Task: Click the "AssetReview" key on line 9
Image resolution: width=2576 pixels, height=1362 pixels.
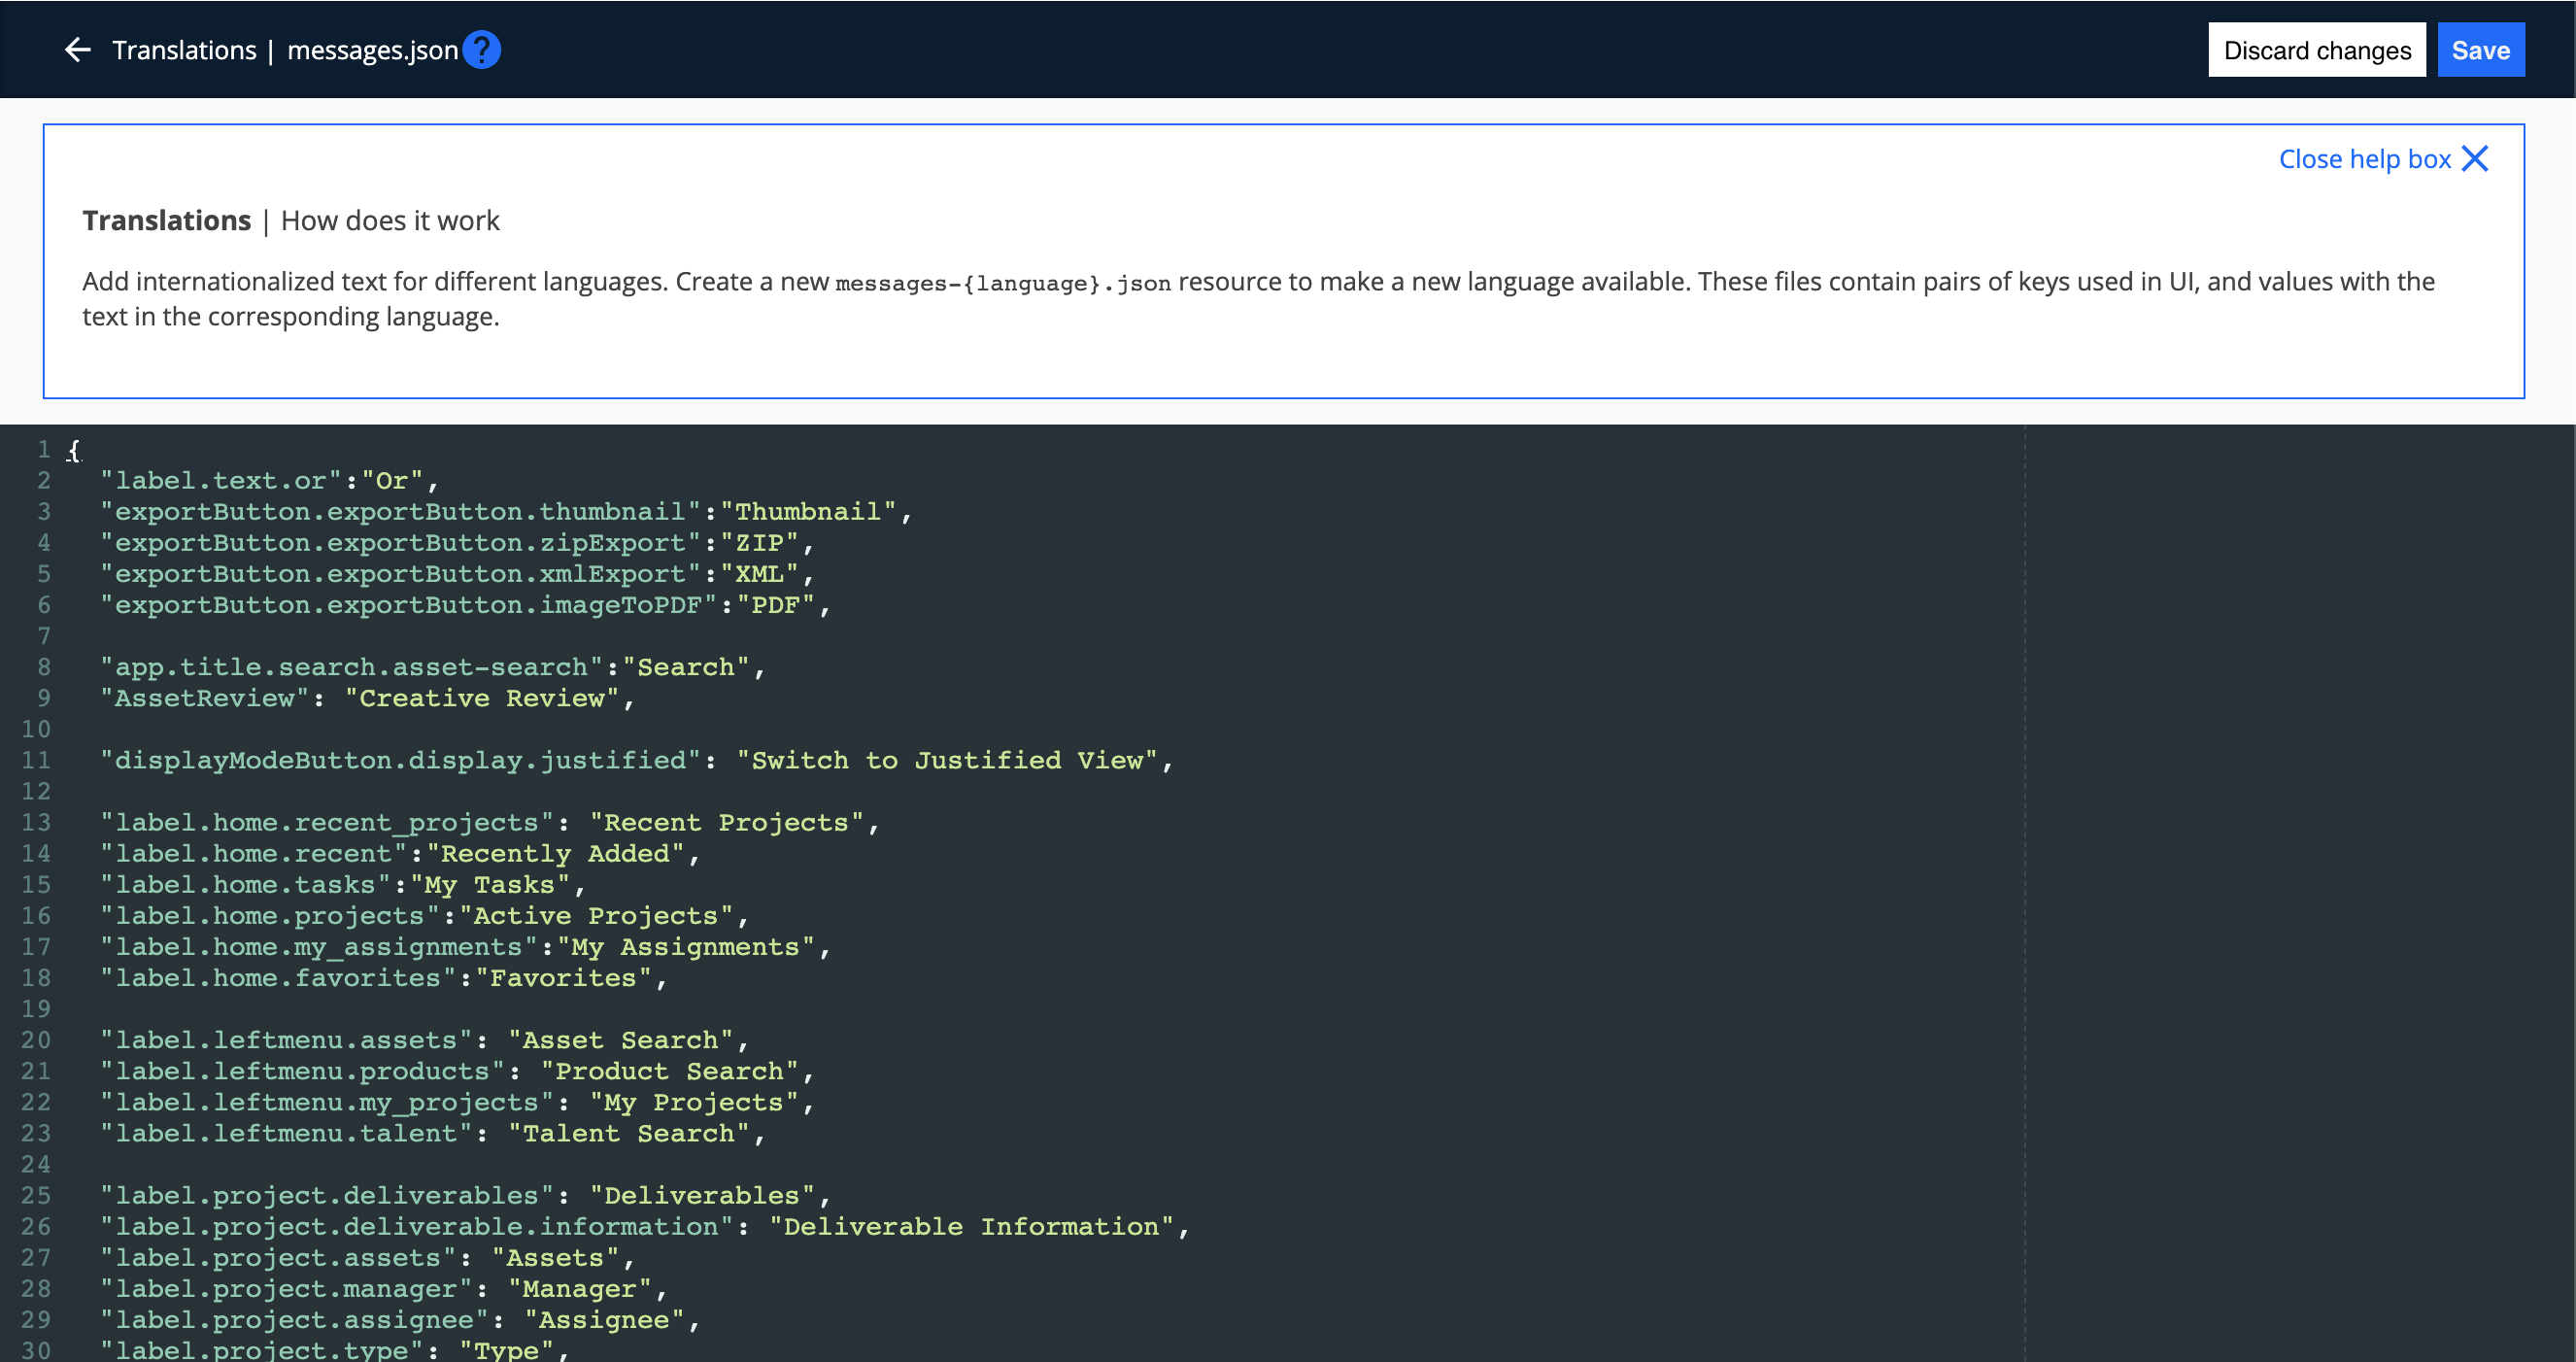Action: pyautogui.click(x=205, y=698)
